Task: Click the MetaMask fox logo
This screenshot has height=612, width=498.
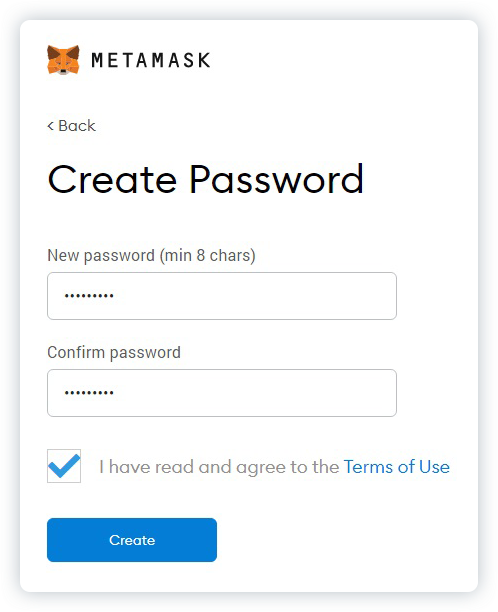Action: pyautogui.click(x=63, y=60)
